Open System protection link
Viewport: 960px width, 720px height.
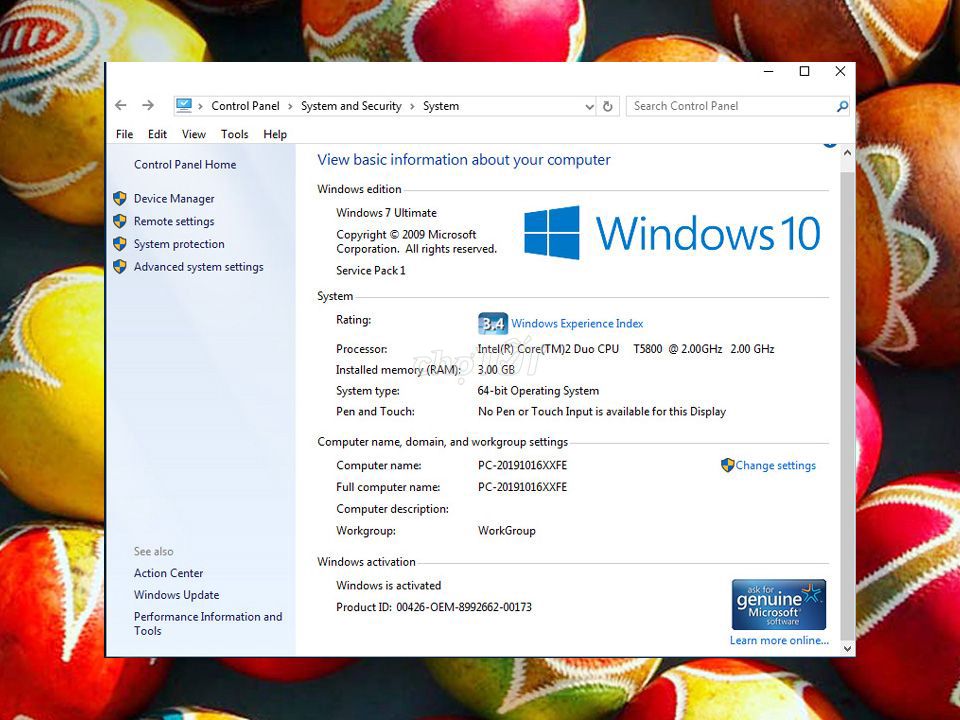click(179, 244)
